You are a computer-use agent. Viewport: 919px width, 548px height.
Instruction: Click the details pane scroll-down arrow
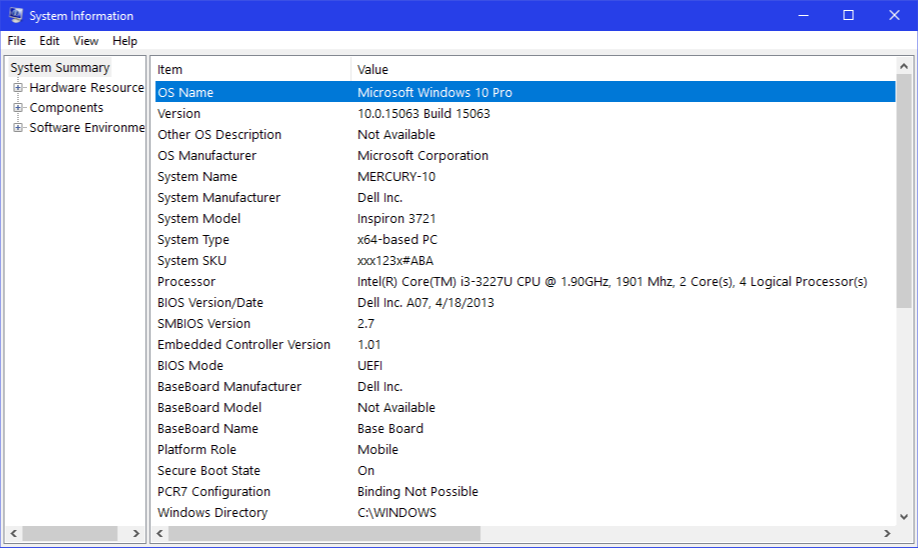pyautogui.click(x=904, y=516)
